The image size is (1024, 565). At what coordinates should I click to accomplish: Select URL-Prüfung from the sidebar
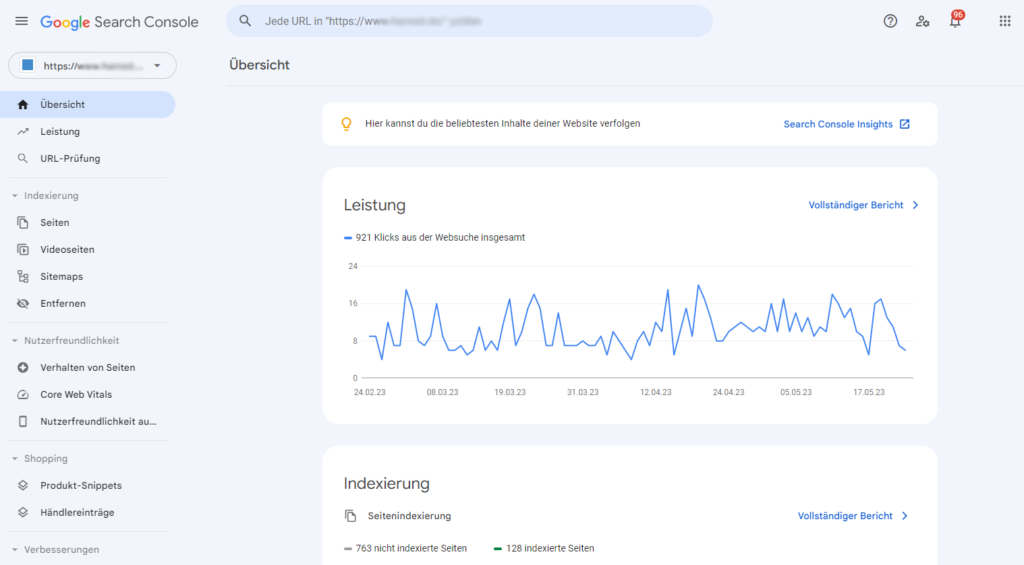click(70, 158)
